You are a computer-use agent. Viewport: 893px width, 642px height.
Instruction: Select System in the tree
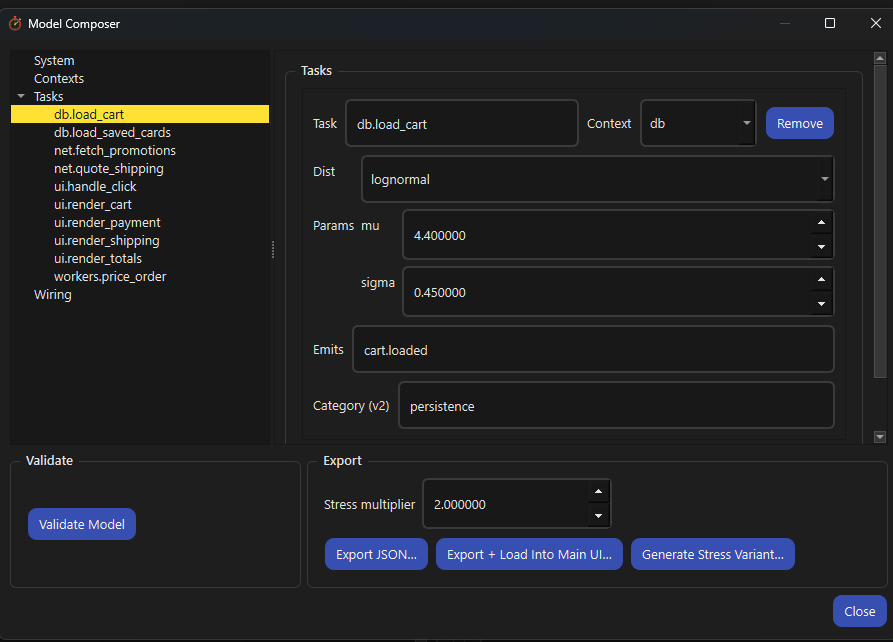54,60
